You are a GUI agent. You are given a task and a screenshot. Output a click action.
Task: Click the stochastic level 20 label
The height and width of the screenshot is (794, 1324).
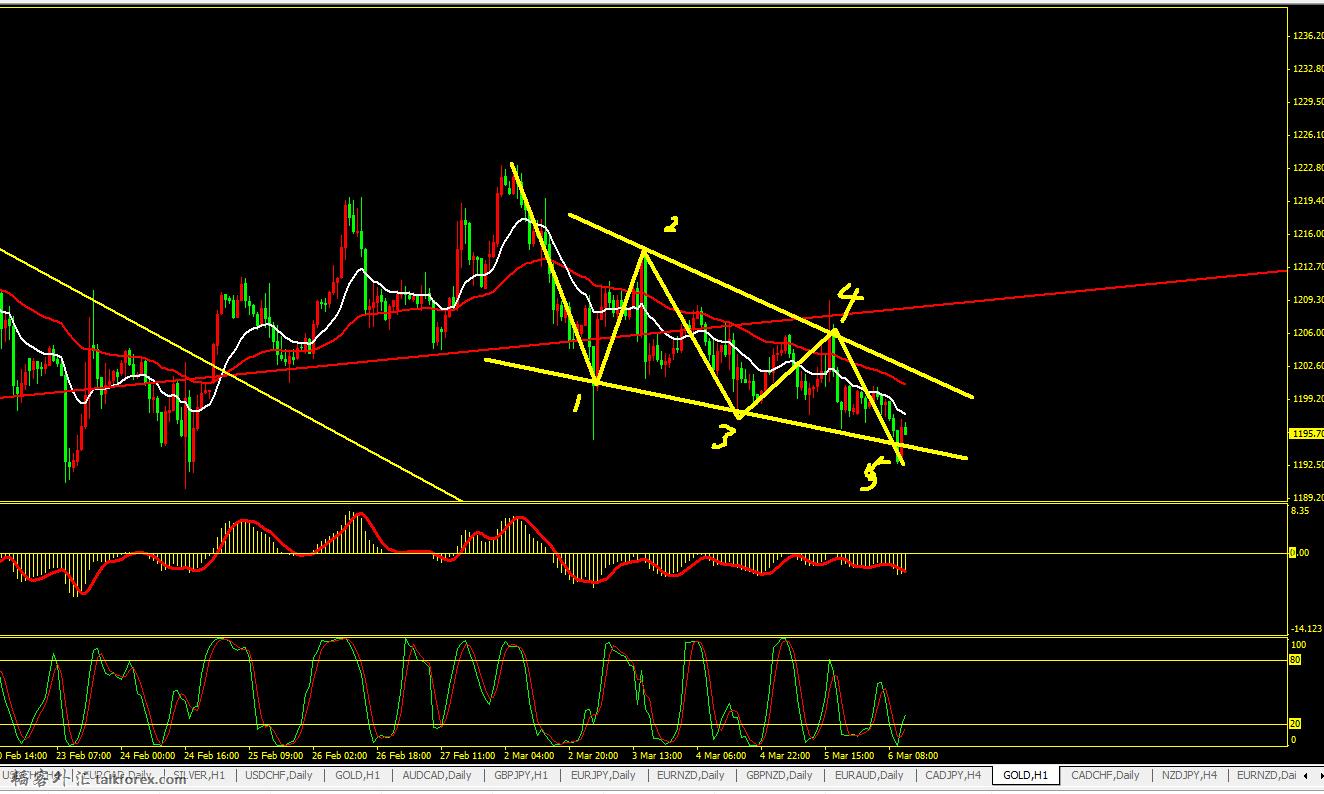coord(1296,724)
